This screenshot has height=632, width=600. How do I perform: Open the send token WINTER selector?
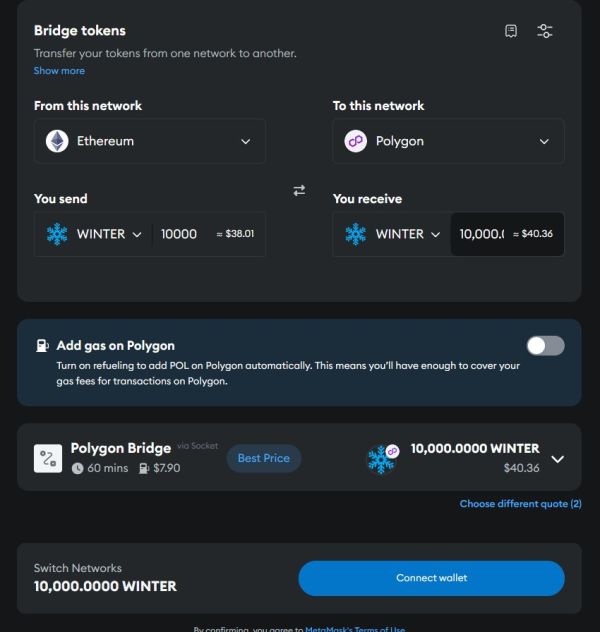96,234
